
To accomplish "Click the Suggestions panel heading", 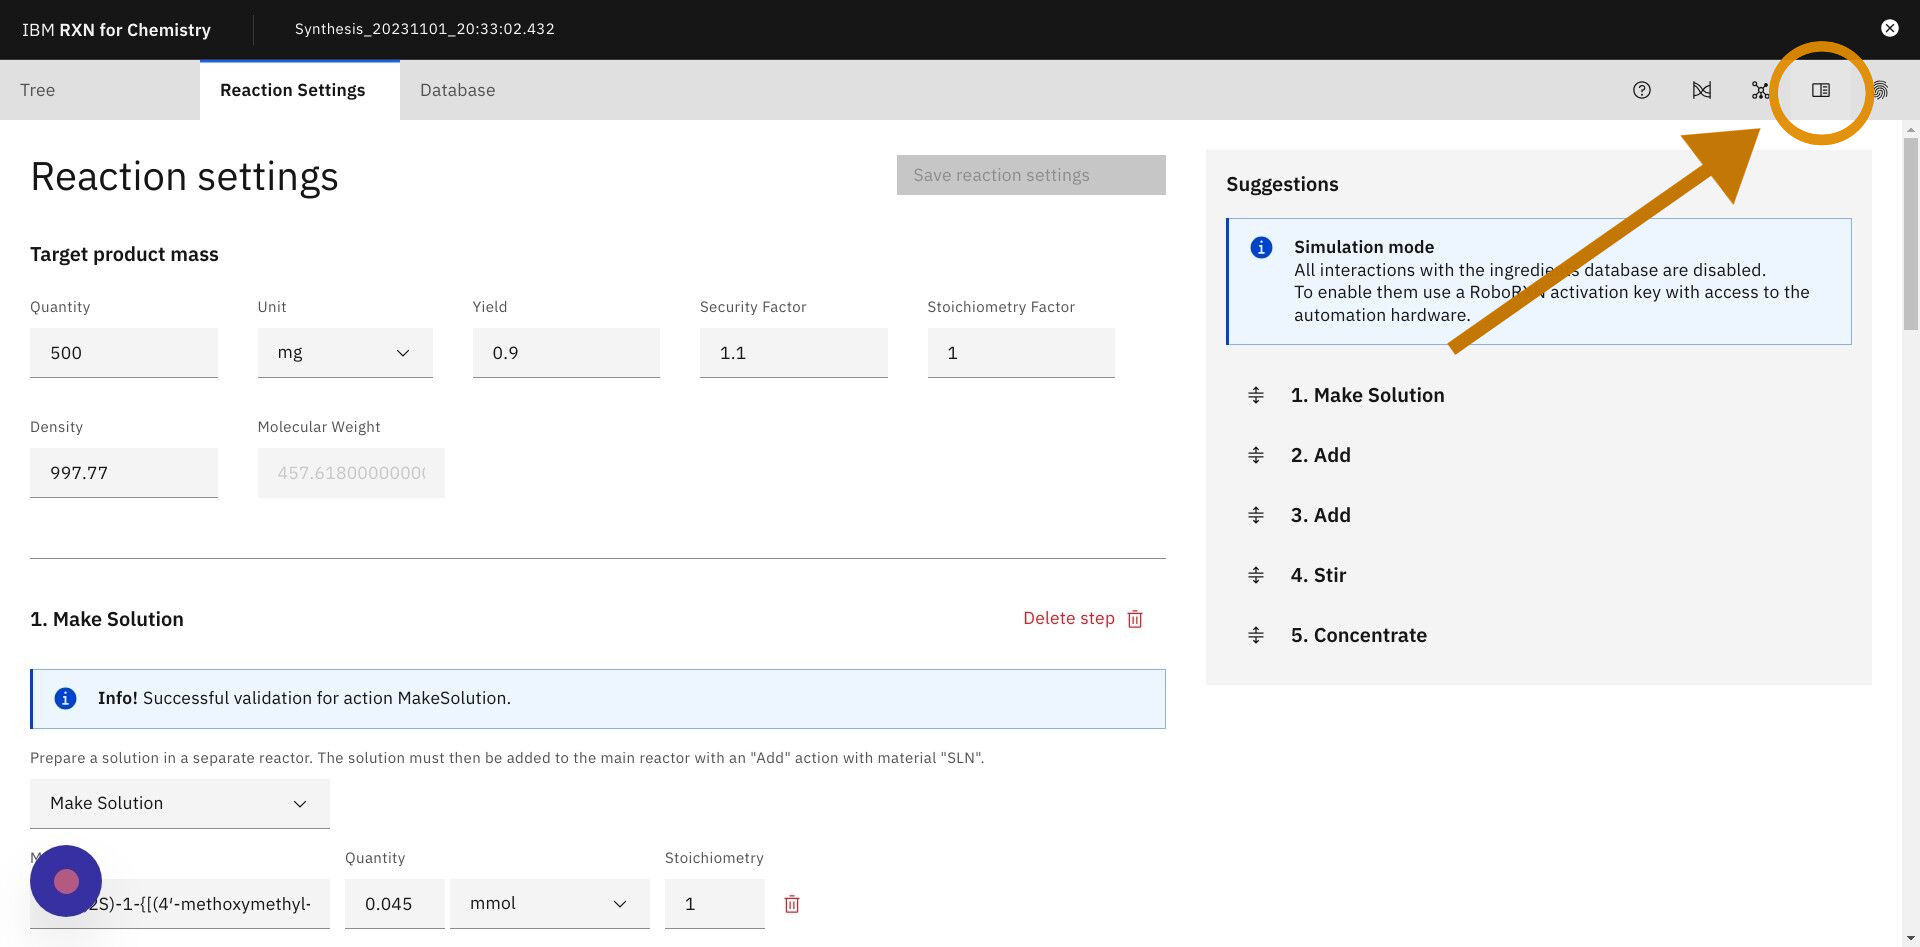I will click(x=1282, y=184).
